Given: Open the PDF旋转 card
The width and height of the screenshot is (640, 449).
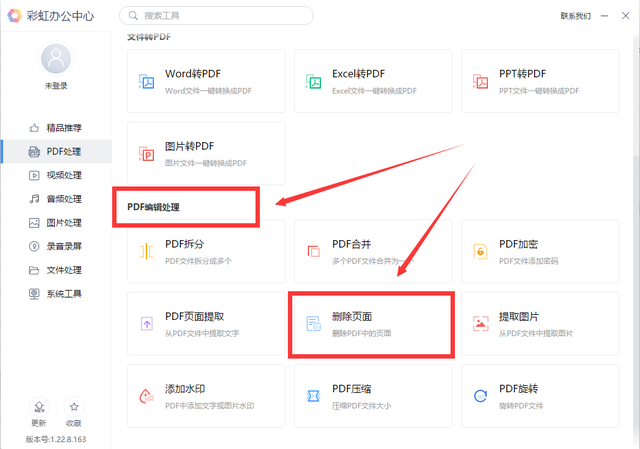Looking at the screenshot, I should [x=540, y=396].
